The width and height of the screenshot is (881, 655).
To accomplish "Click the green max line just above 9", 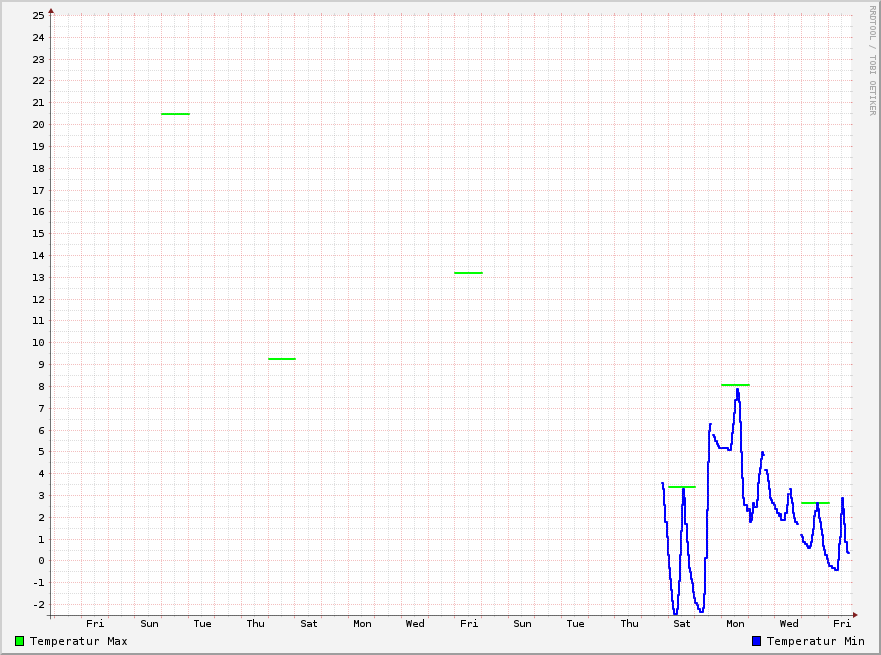I will pyautogui.click(x=282, y=359).
